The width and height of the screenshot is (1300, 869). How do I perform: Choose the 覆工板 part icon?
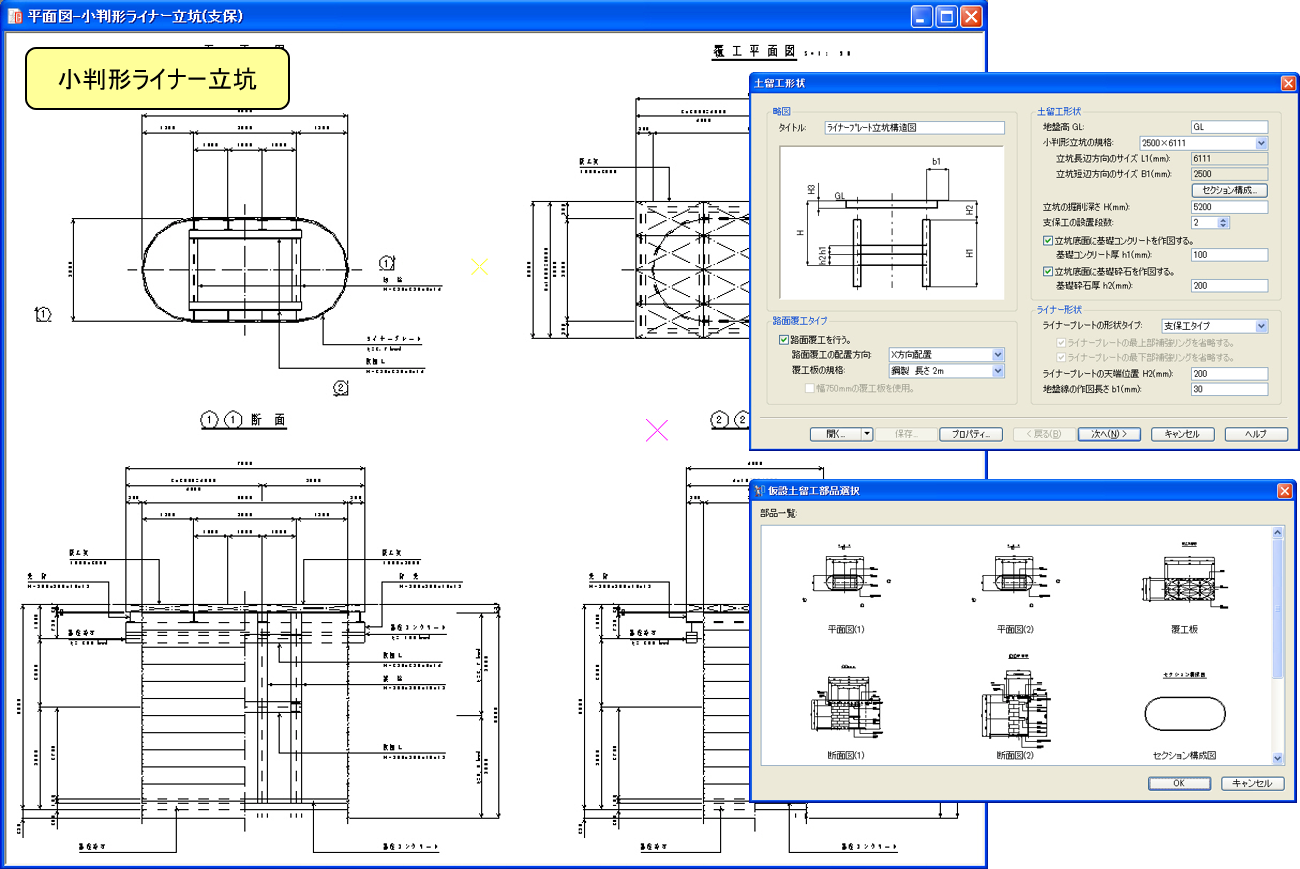(x=1184, y=582)
